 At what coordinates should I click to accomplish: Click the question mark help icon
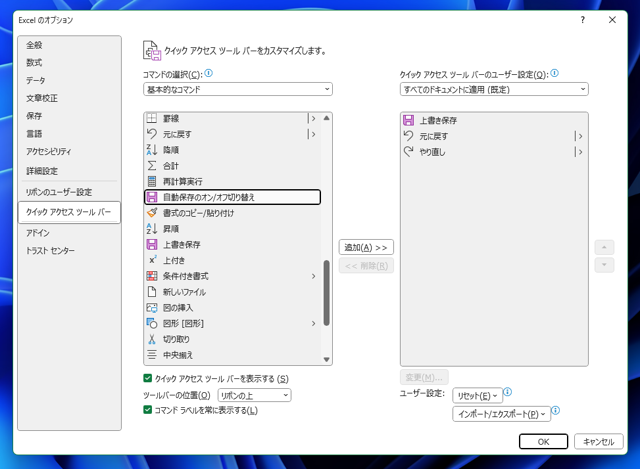pos(582,20)
